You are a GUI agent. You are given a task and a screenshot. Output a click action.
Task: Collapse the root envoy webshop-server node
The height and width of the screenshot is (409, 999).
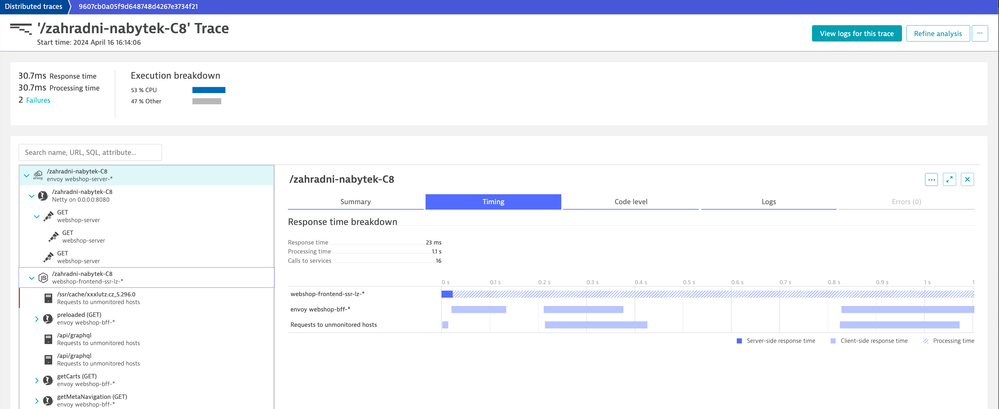click(27, 175)
